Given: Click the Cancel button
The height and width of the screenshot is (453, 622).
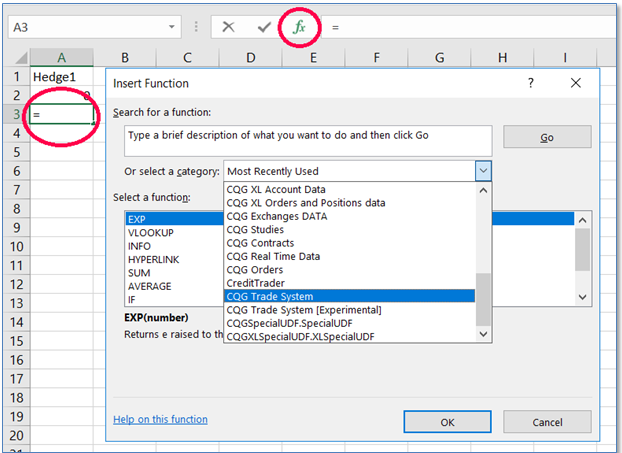Looking at the screenshot, I should (x=547, y=422).
